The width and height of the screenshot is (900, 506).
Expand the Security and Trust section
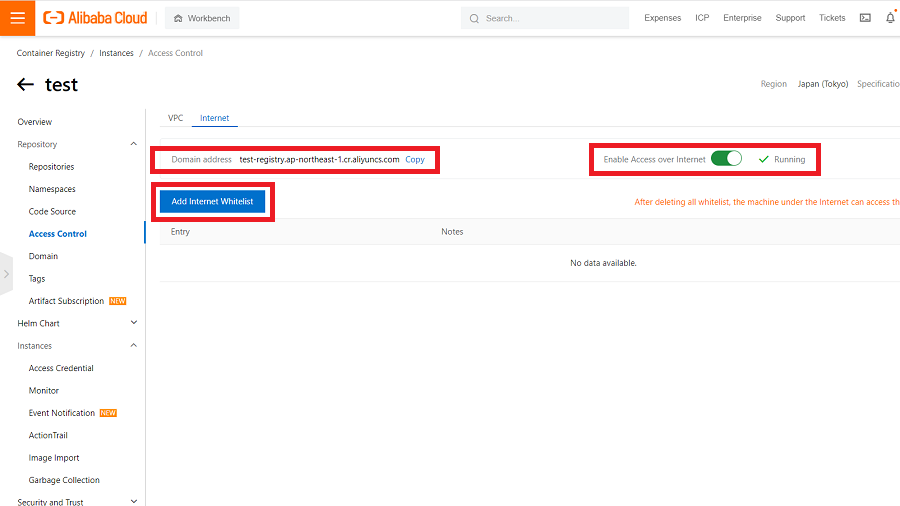pos(134,501)
